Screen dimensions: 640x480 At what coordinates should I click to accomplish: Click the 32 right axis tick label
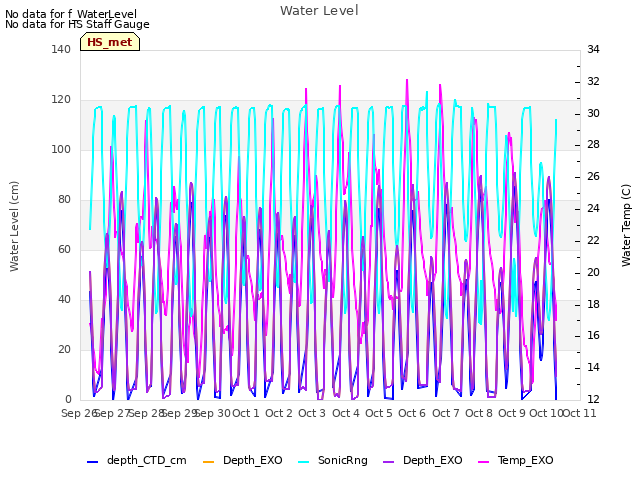click(x=593, y=81)
